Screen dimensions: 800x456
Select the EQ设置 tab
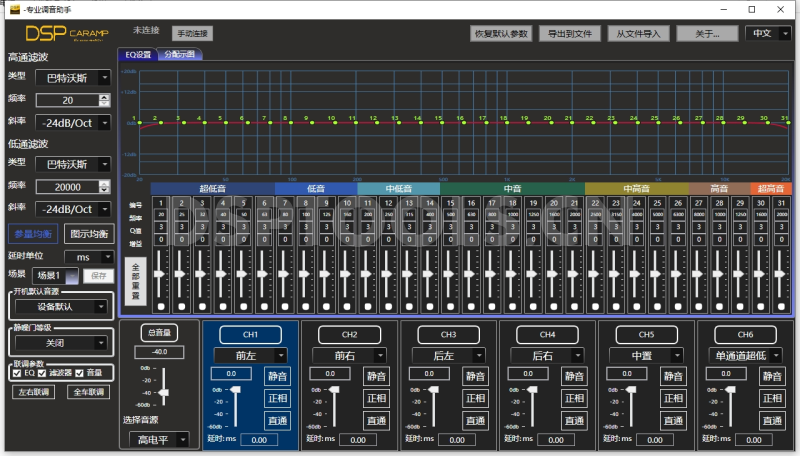click(137, 55)
